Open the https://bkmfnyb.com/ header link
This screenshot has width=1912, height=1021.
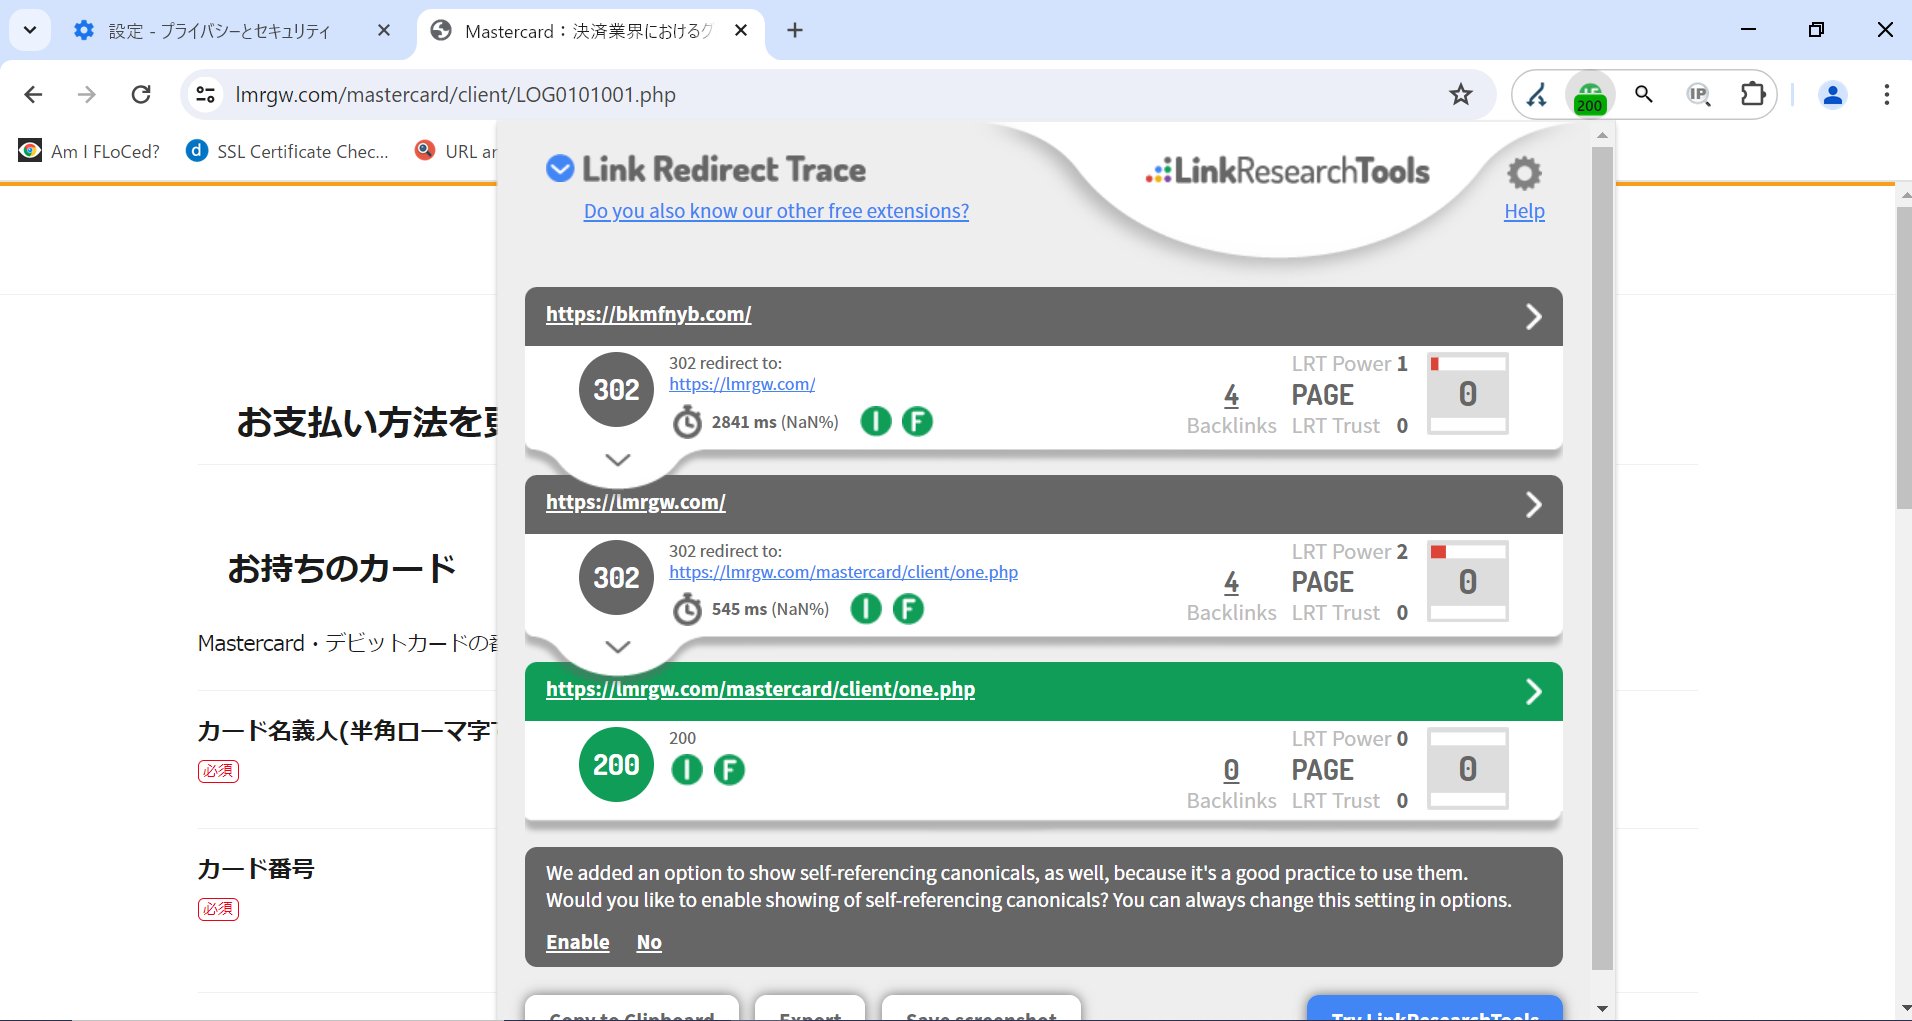(x=648, y=314)
